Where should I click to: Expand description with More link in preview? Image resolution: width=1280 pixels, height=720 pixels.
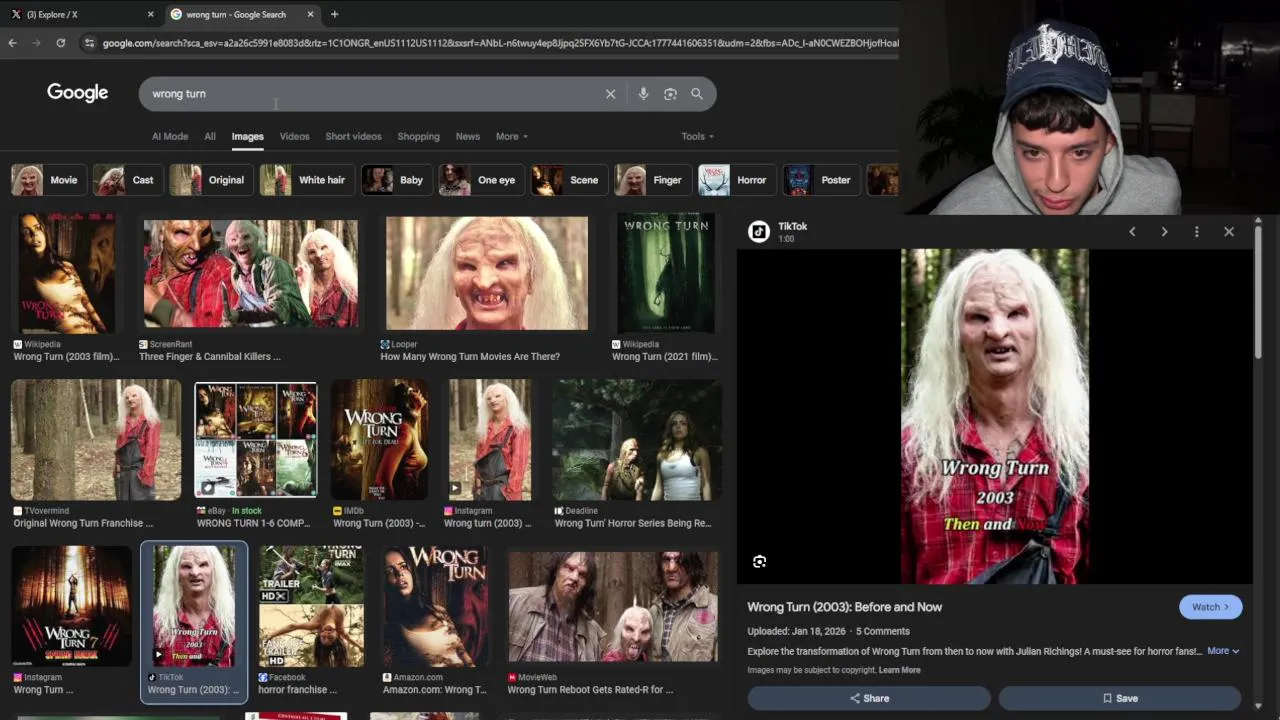(1223, 651)
